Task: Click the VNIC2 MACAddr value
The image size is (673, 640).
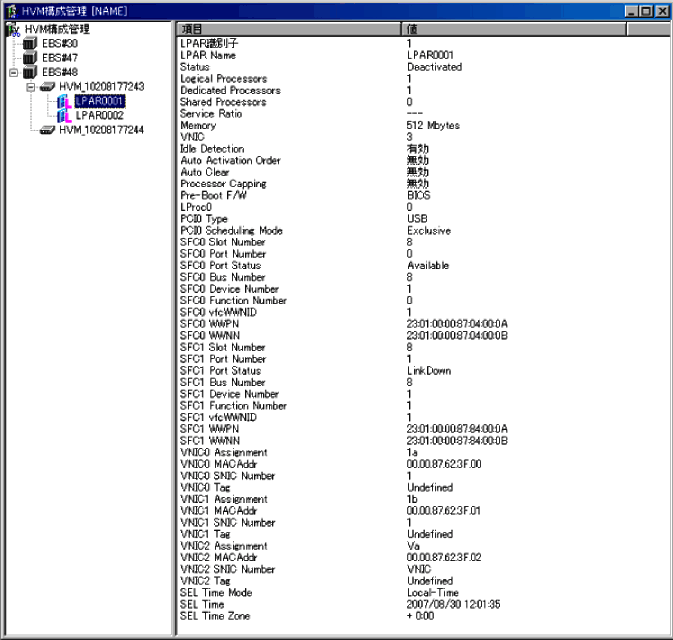Action: point(444,558)
